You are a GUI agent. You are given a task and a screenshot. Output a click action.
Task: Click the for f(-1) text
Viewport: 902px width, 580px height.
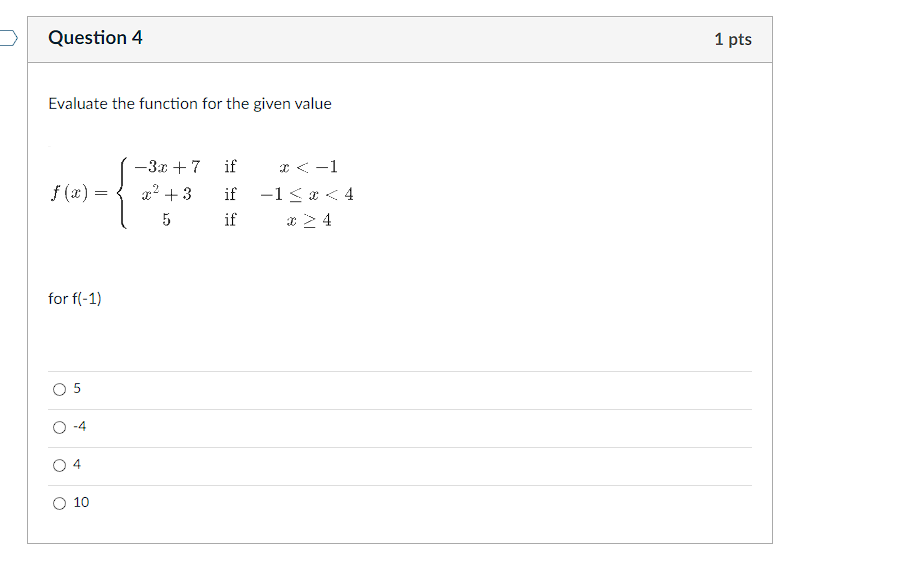pyautogui.click(x=70, y=297)
